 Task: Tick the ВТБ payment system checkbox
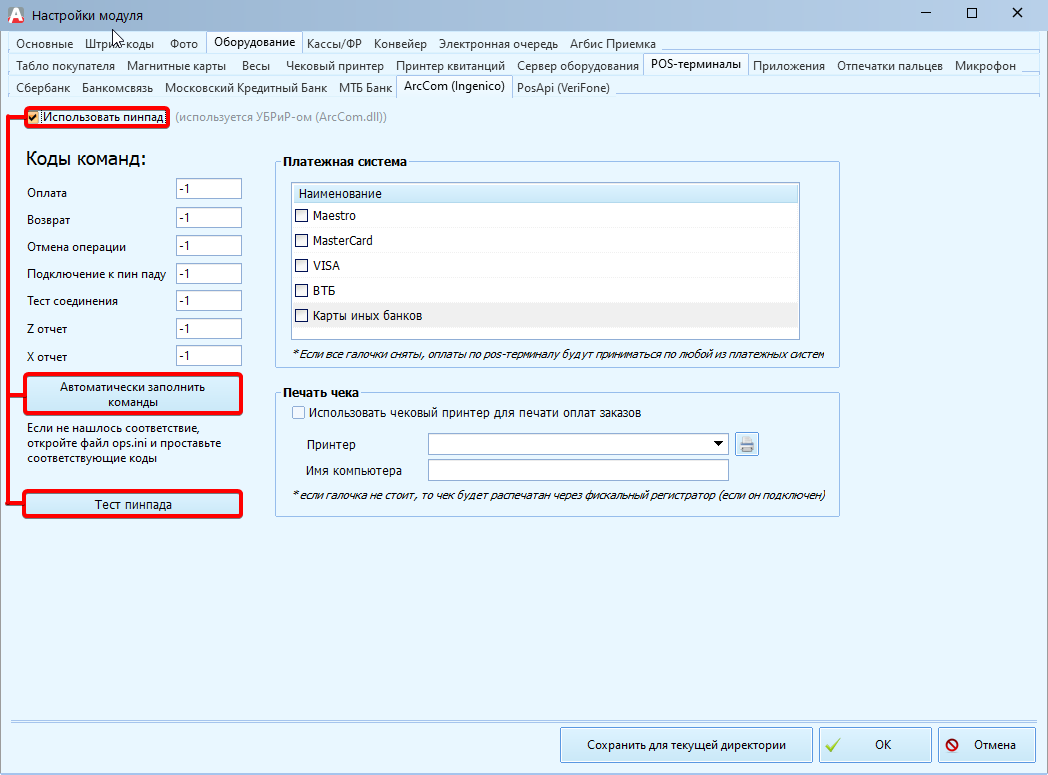point(301,291)
